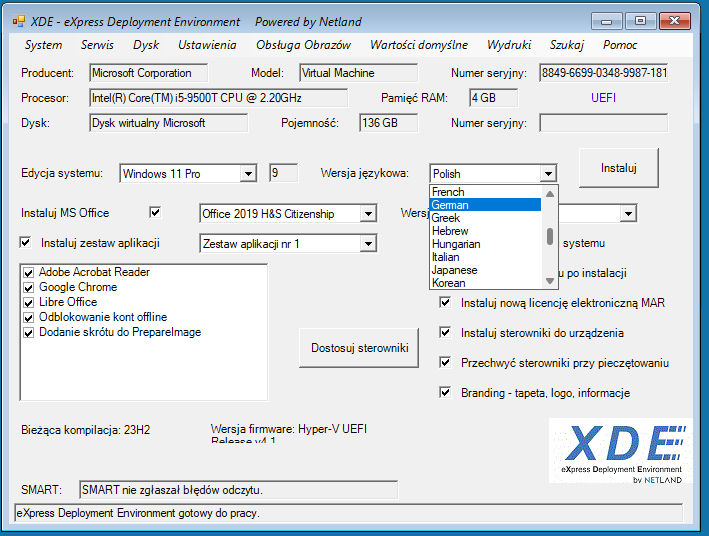This screenshot has width=709, height=536.
Task: Choose Japanese in language dropdown list
Action: 484,270
